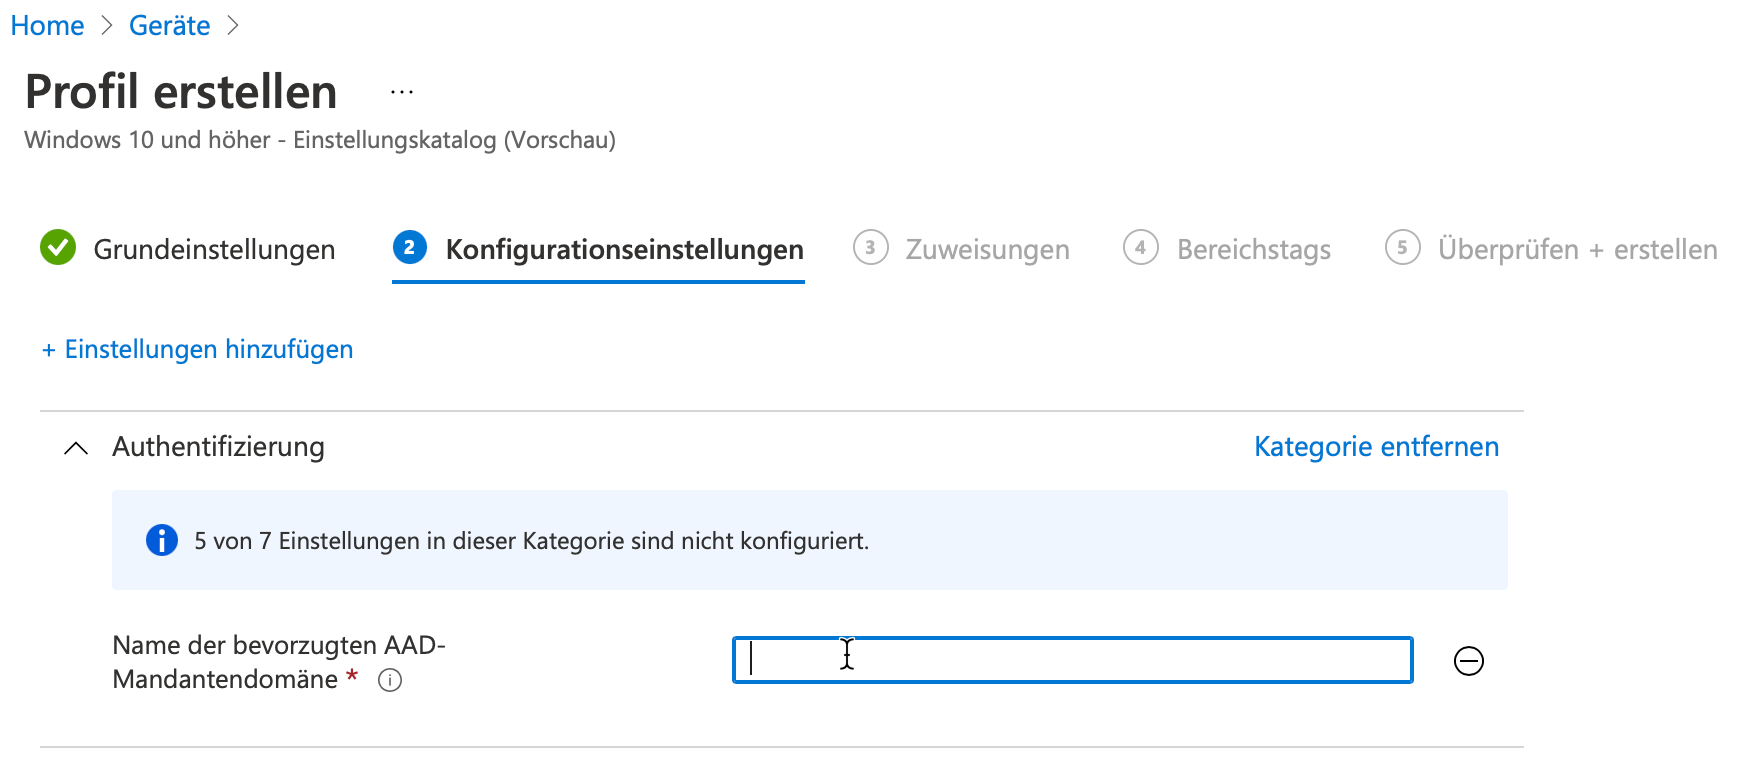
Task: Click Kategorie entfernen
Action: 1375,446
